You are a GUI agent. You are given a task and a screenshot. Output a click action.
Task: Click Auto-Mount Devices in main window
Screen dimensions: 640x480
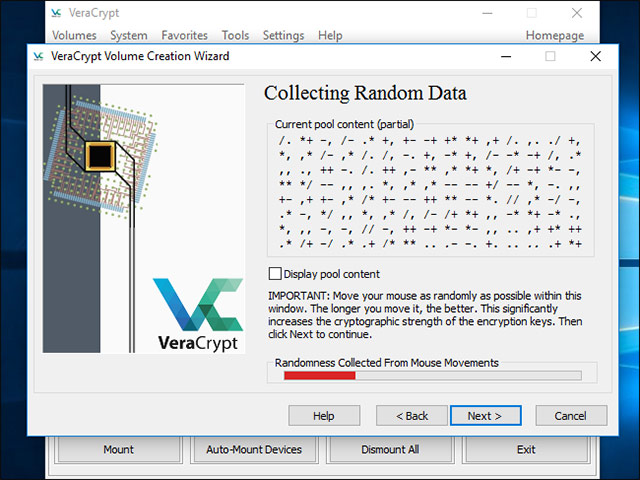coord(254,449)
